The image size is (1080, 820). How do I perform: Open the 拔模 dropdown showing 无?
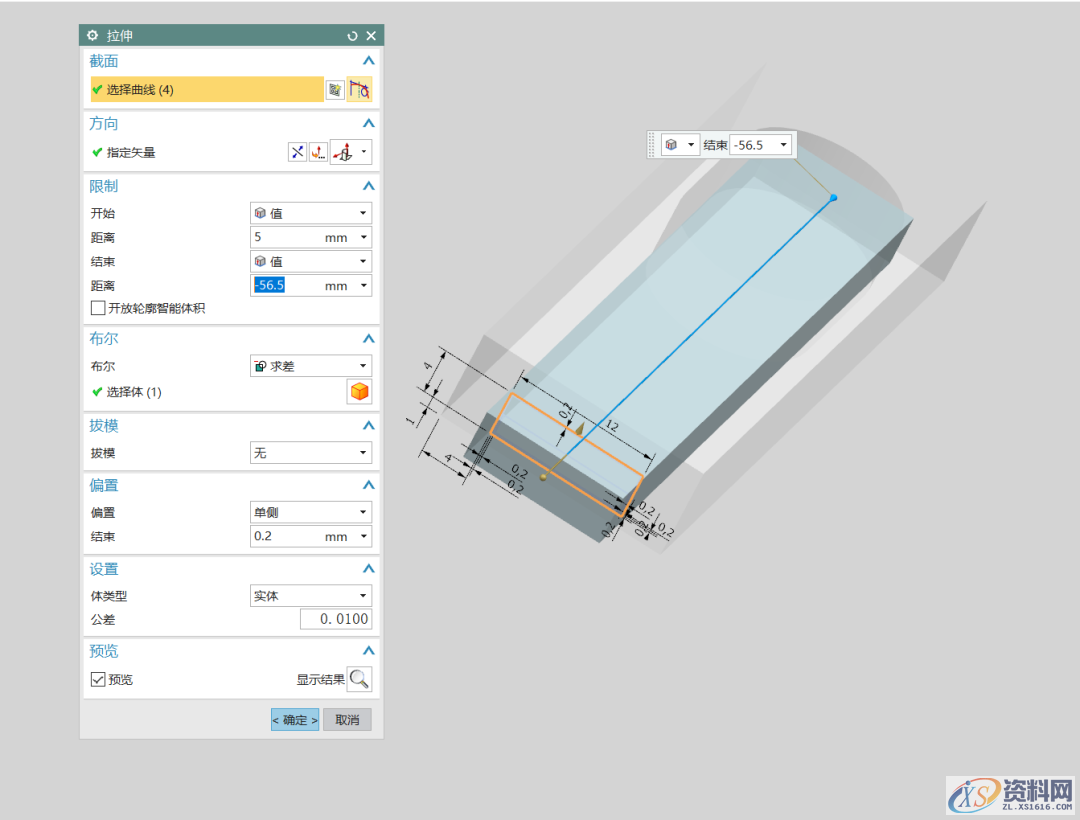click(x=310, y=453)
